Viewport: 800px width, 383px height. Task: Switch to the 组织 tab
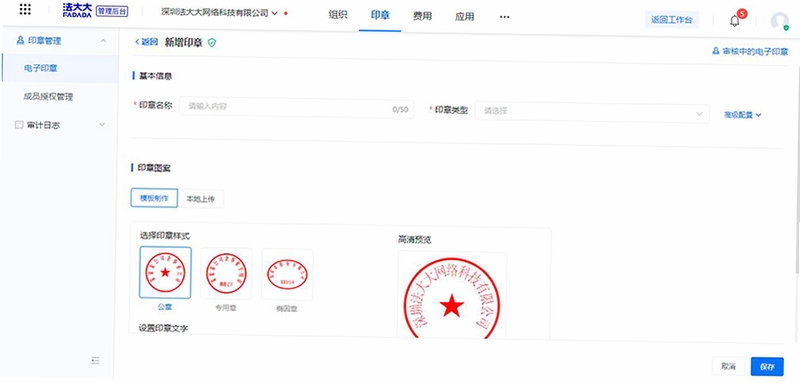338,15
